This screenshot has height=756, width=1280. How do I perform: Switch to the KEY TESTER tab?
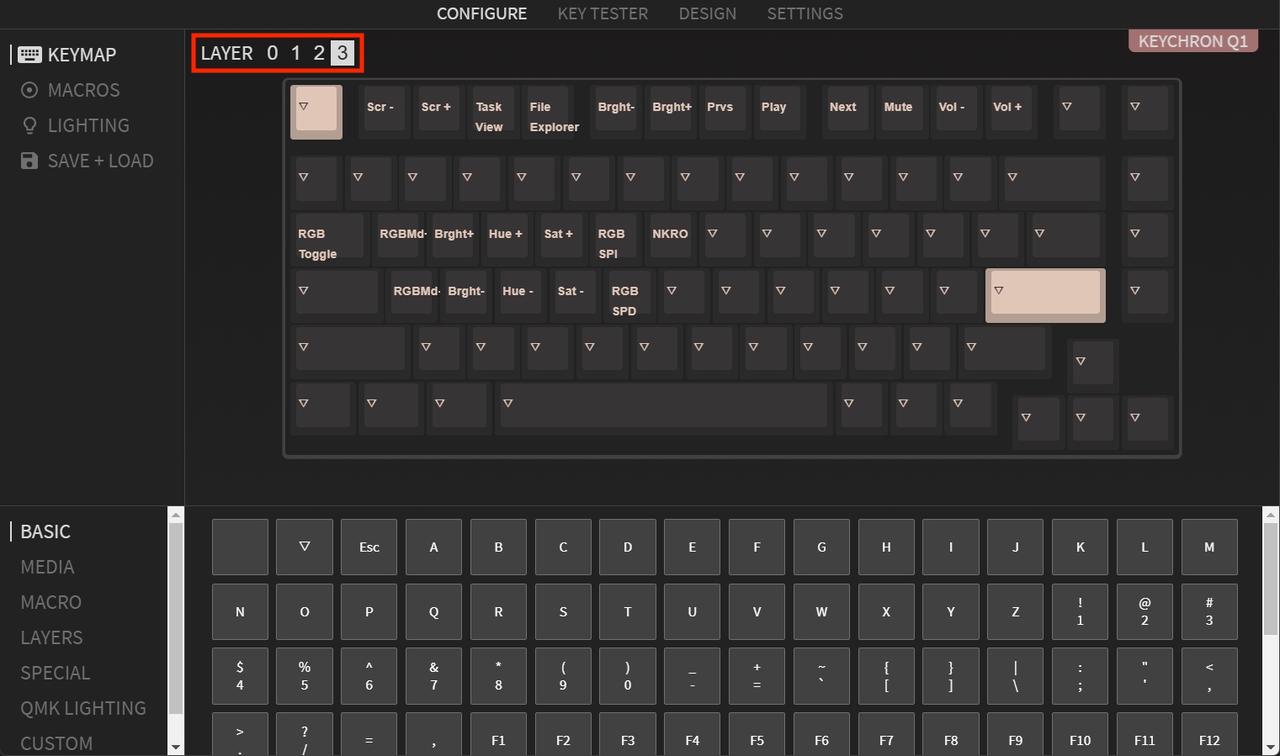(x=602, y=13)
